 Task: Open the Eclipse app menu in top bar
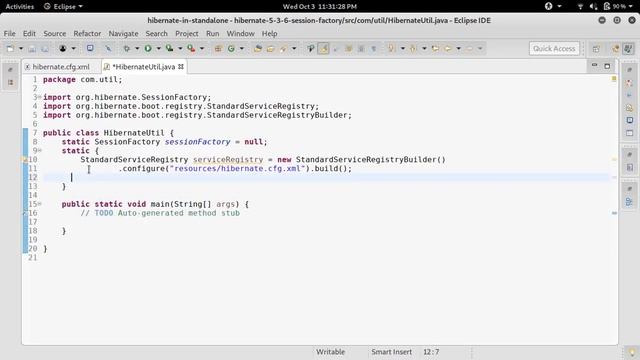(63, 7)
